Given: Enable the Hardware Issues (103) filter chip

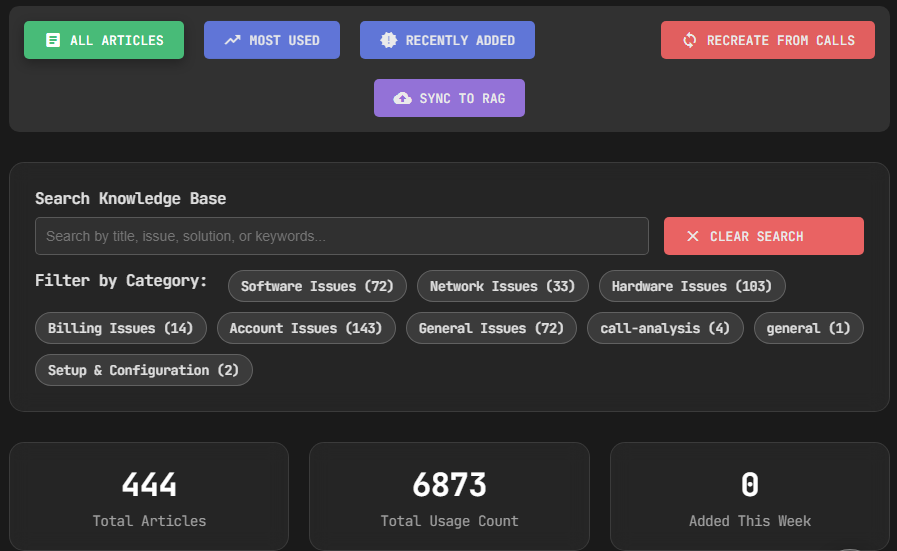Looking at the screenshot, I should (x=692, y=286).
